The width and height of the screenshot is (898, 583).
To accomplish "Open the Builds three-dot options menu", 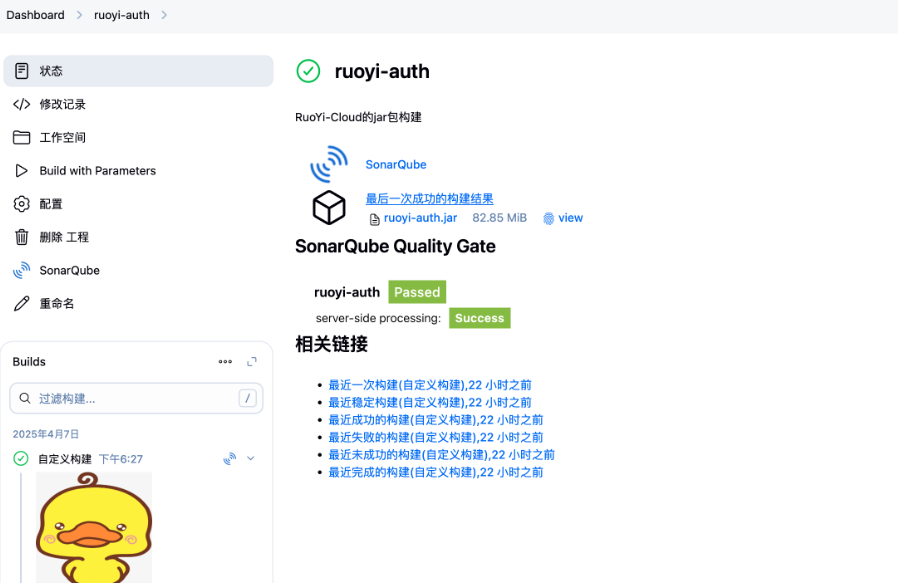I will pyautogui.click(x=225, y=362).
